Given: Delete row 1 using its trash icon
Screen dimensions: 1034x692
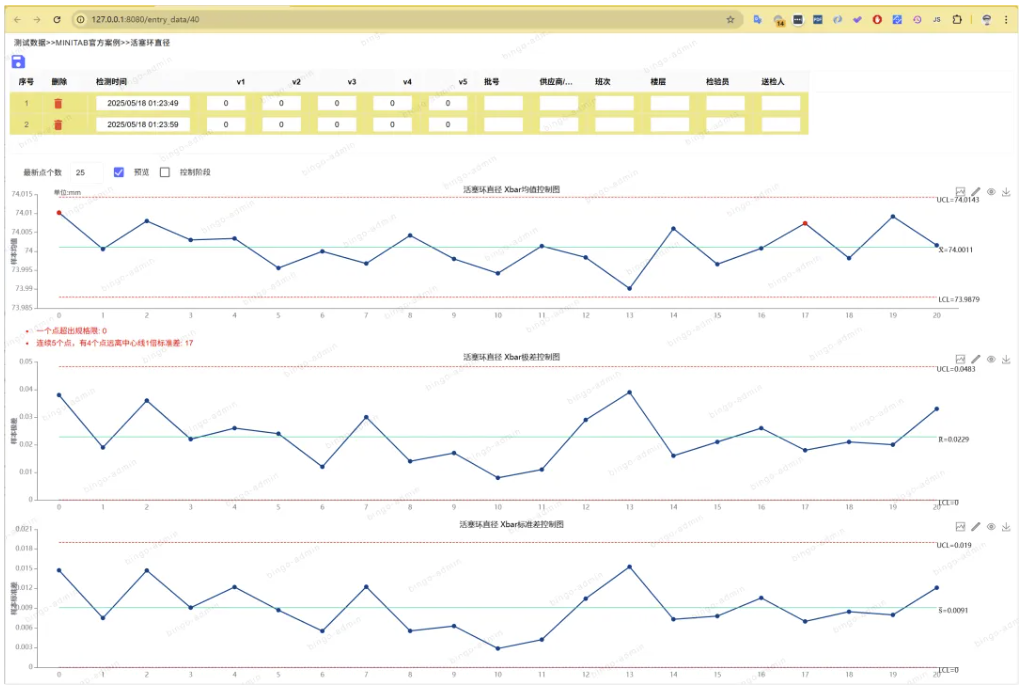Looking at the screenshot, I should click(58, 103).
